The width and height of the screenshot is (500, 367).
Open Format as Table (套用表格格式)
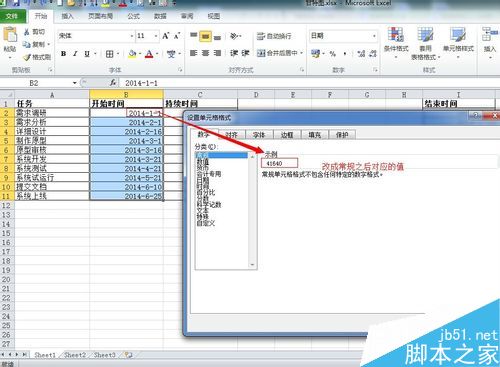tap(425, 43)
